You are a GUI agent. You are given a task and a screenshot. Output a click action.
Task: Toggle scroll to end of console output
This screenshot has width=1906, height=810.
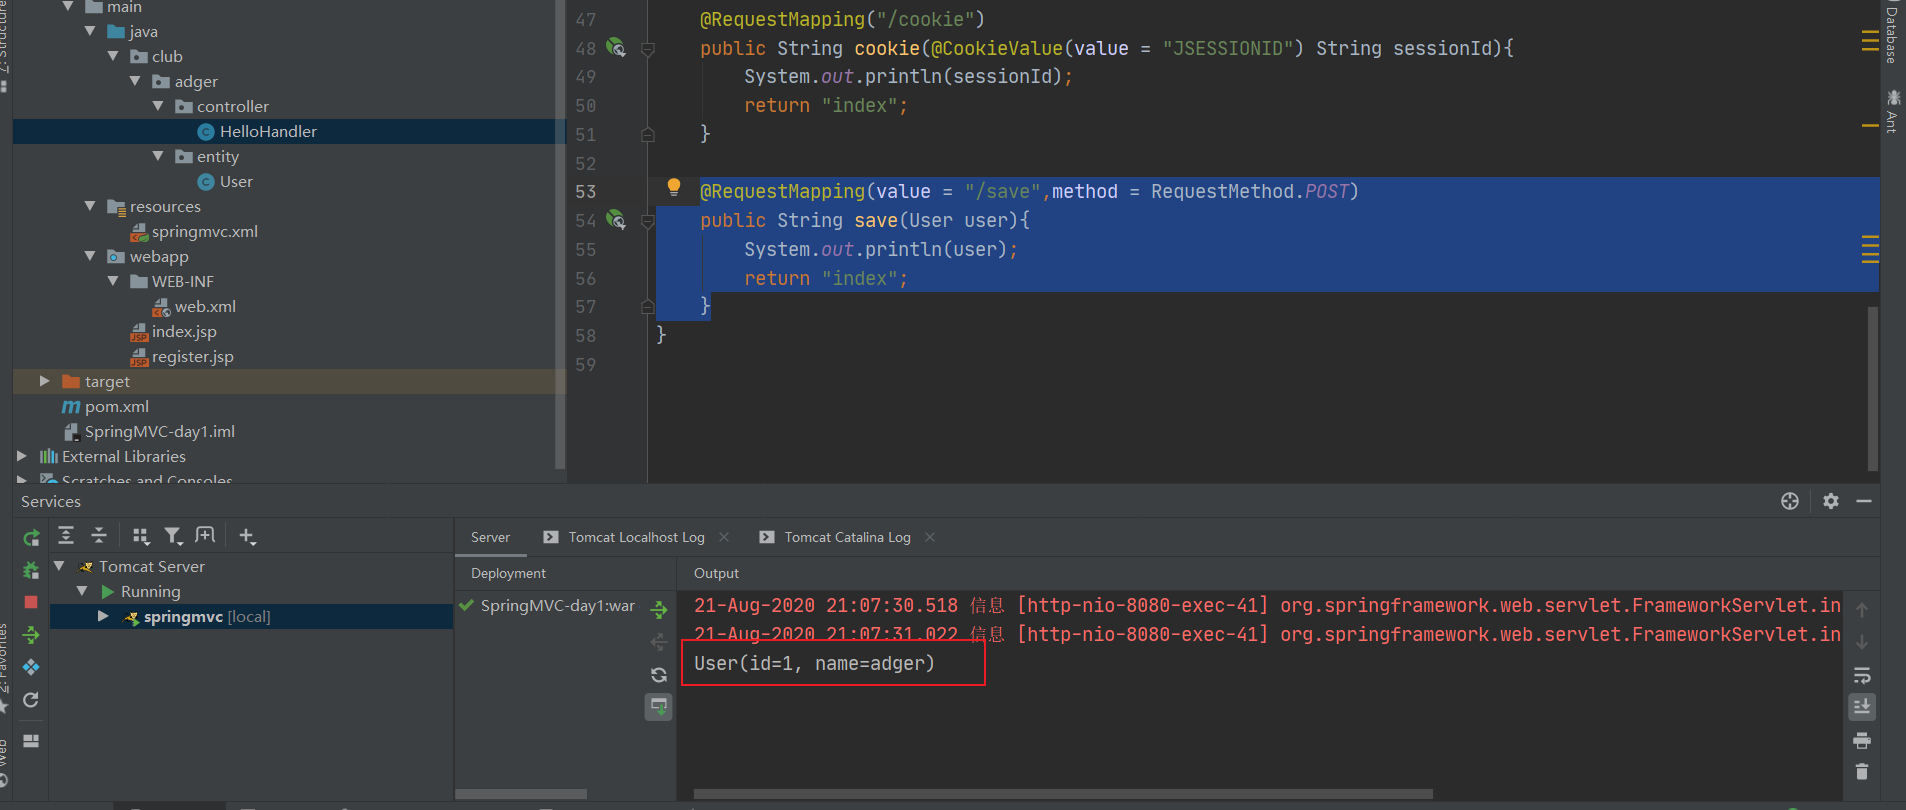click(x=1862, y=707)
